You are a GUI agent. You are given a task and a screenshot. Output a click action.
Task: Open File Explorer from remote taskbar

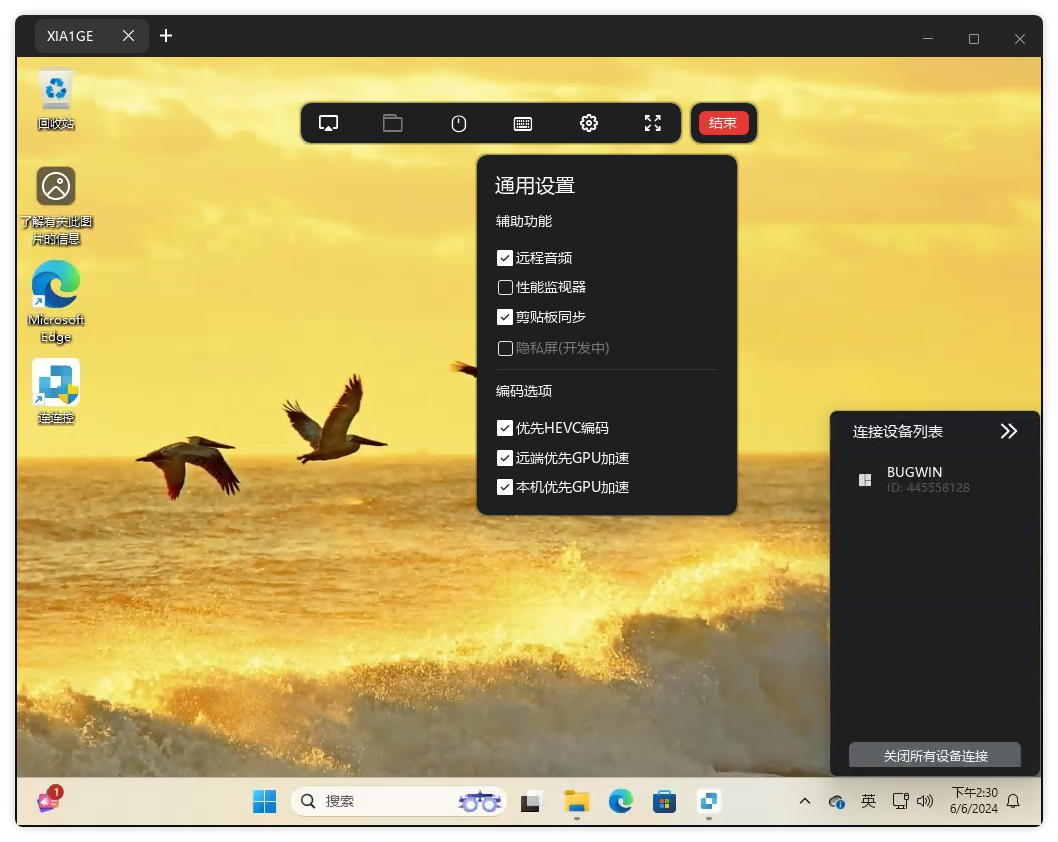coord(577,802)
